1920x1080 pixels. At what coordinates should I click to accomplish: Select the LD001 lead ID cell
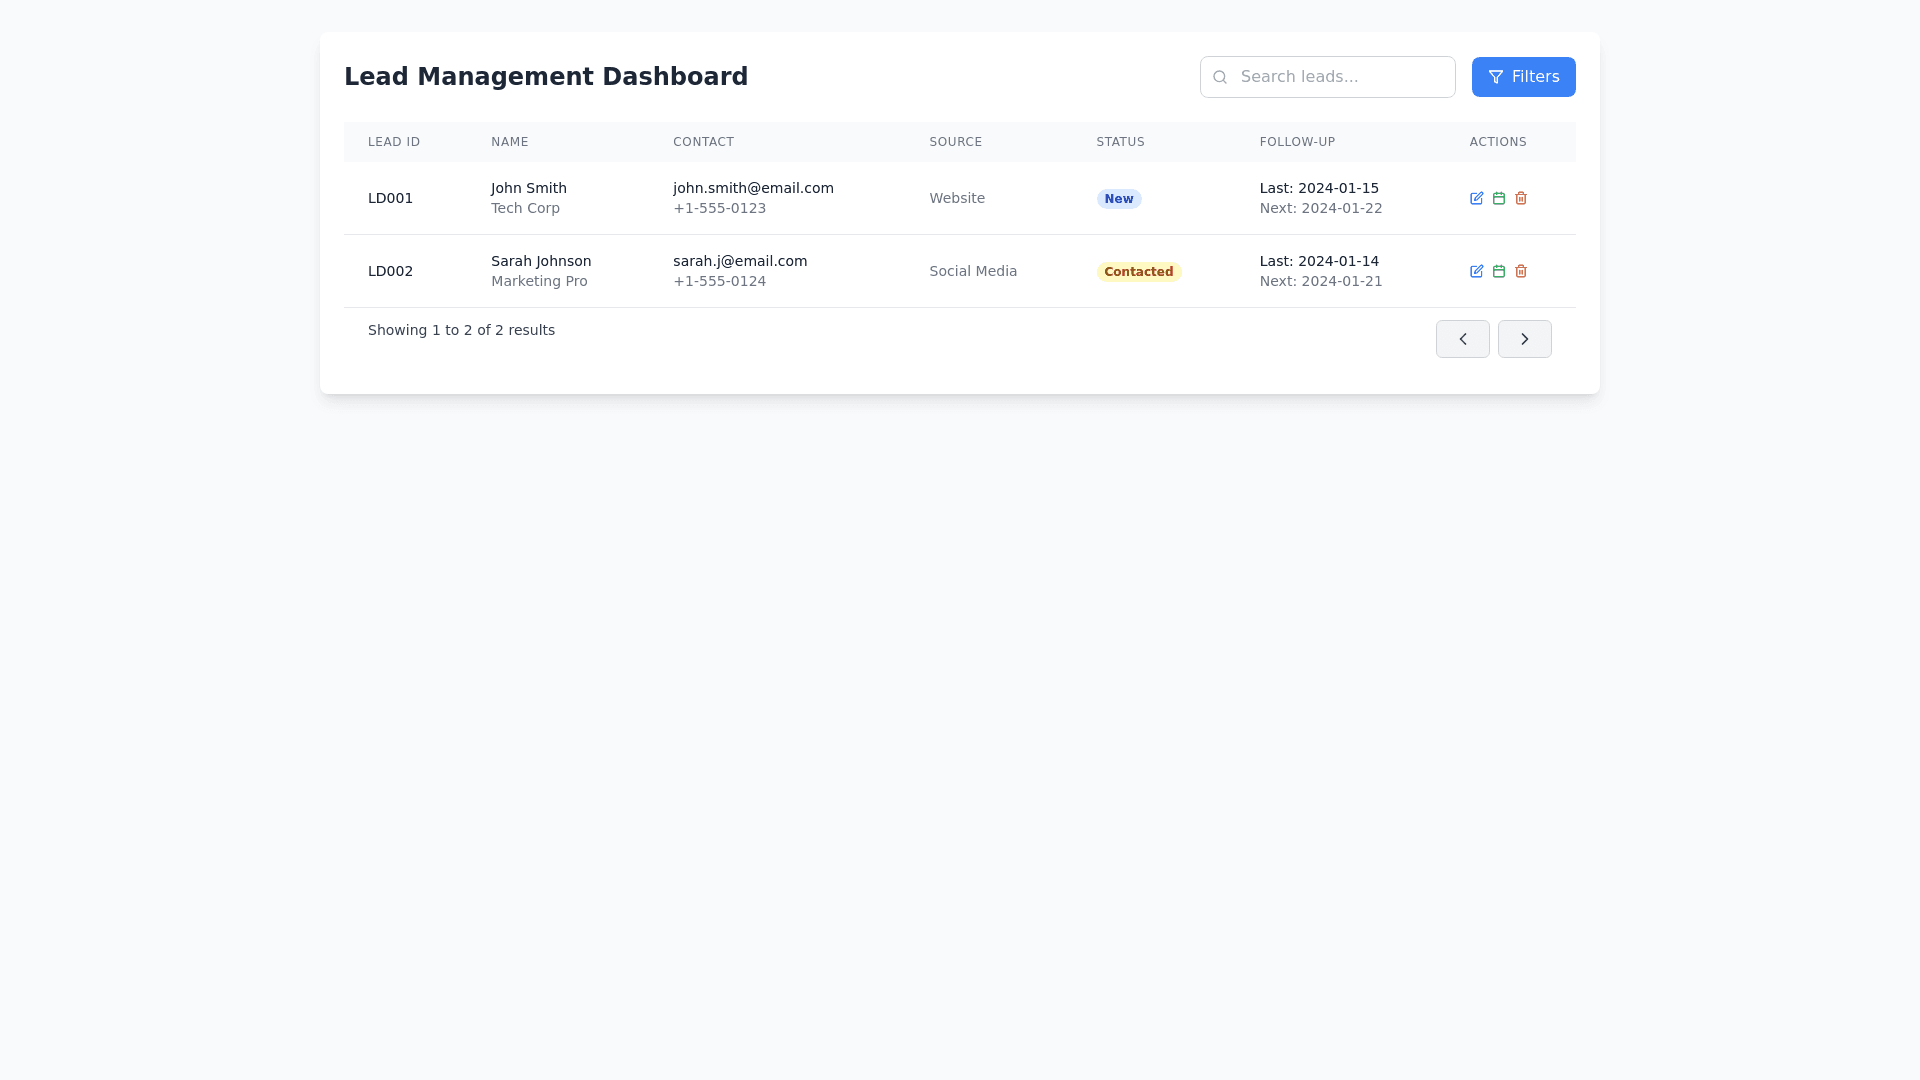[x=390, y=198]
